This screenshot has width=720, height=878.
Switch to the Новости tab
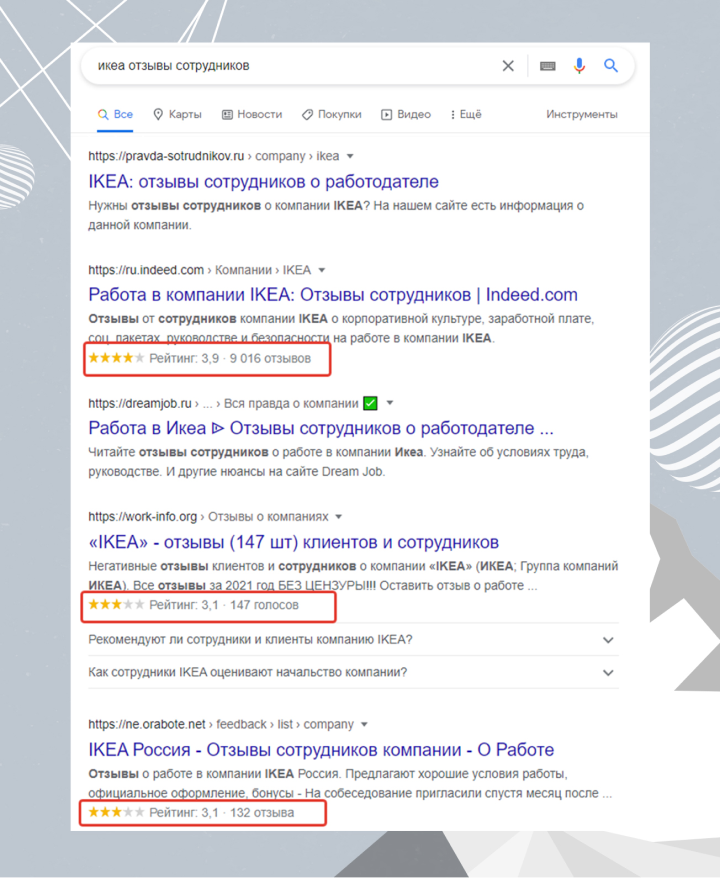[x=252, y=114]
